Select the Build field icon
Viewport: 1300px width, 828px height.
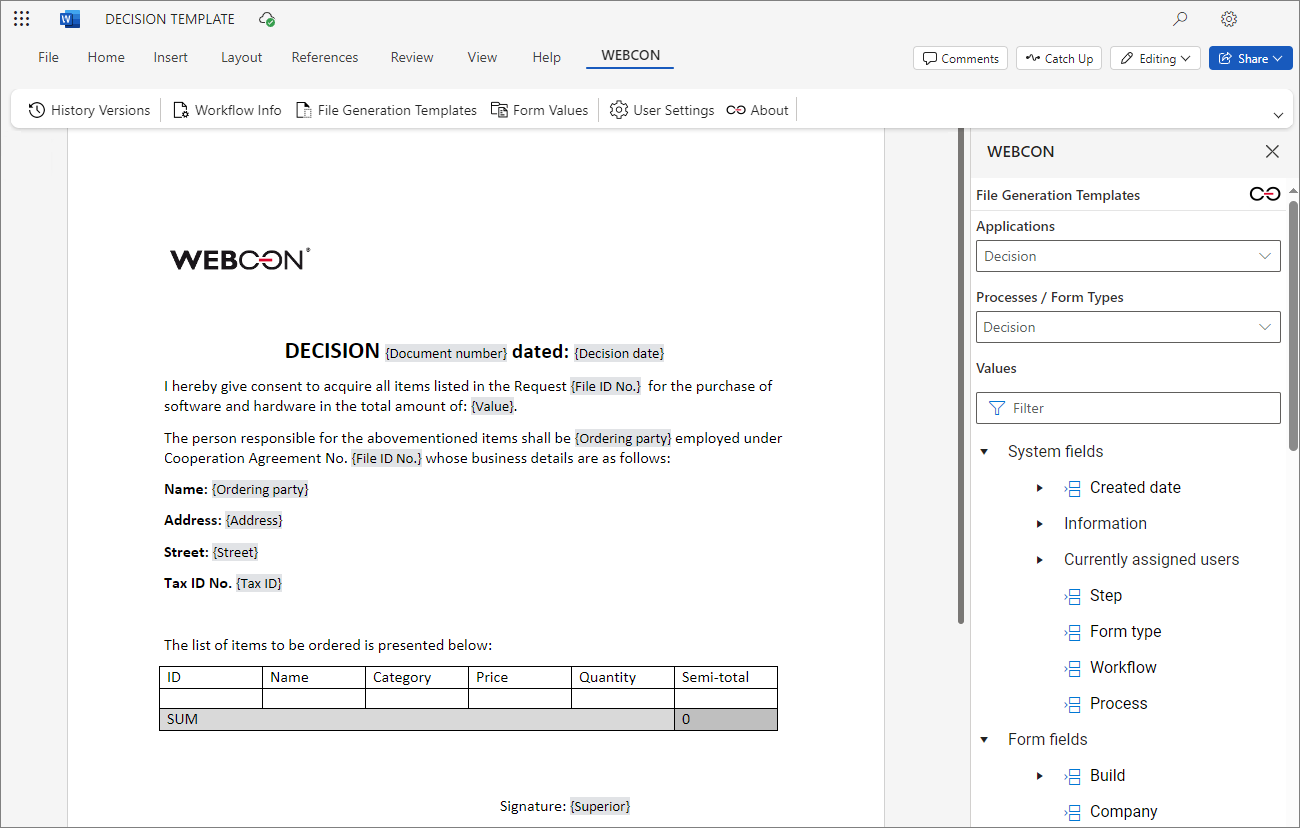pyautogui.click(x=1073, y=776)
